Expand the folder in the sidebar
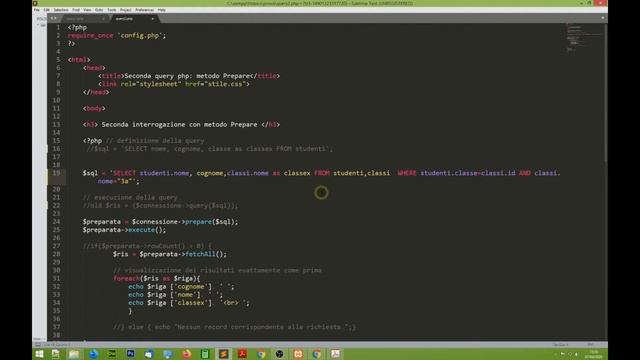 [x=38, y=25]
